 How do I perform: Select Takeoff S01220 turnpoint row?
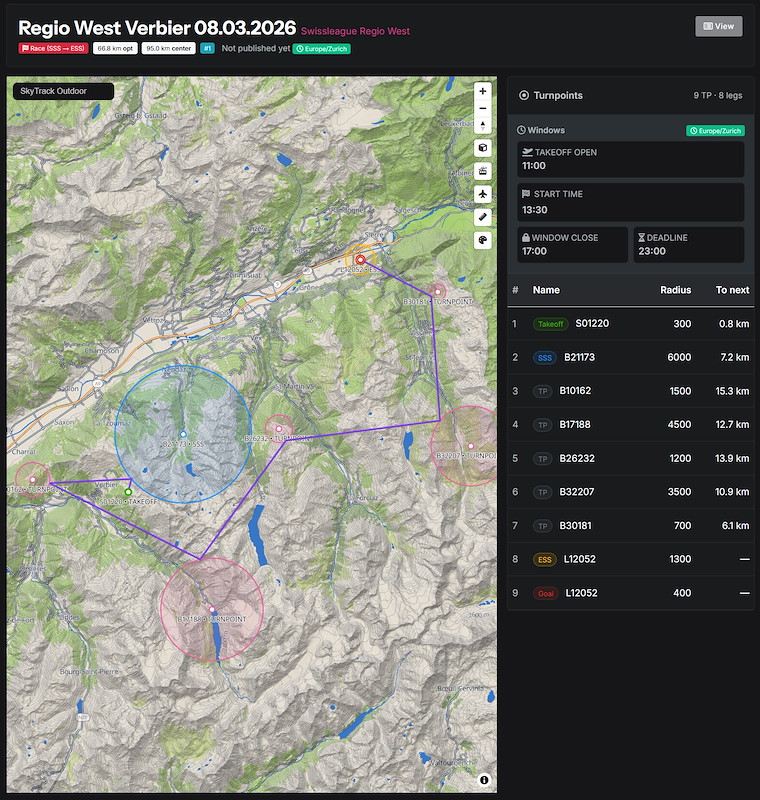(630, 324)
